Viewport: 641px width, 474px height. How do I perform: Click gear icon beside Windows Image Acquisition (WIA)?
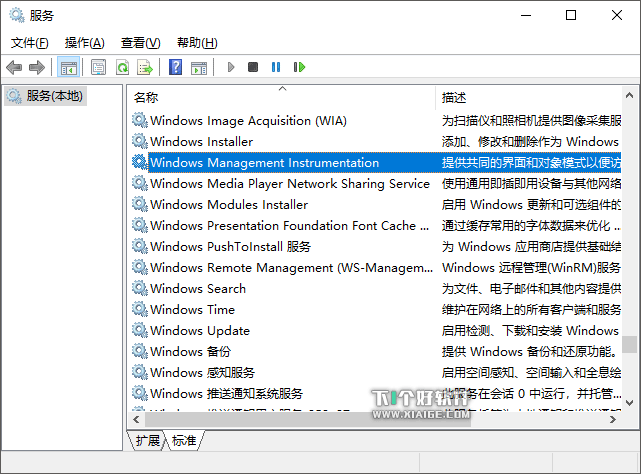click(140, 120)
